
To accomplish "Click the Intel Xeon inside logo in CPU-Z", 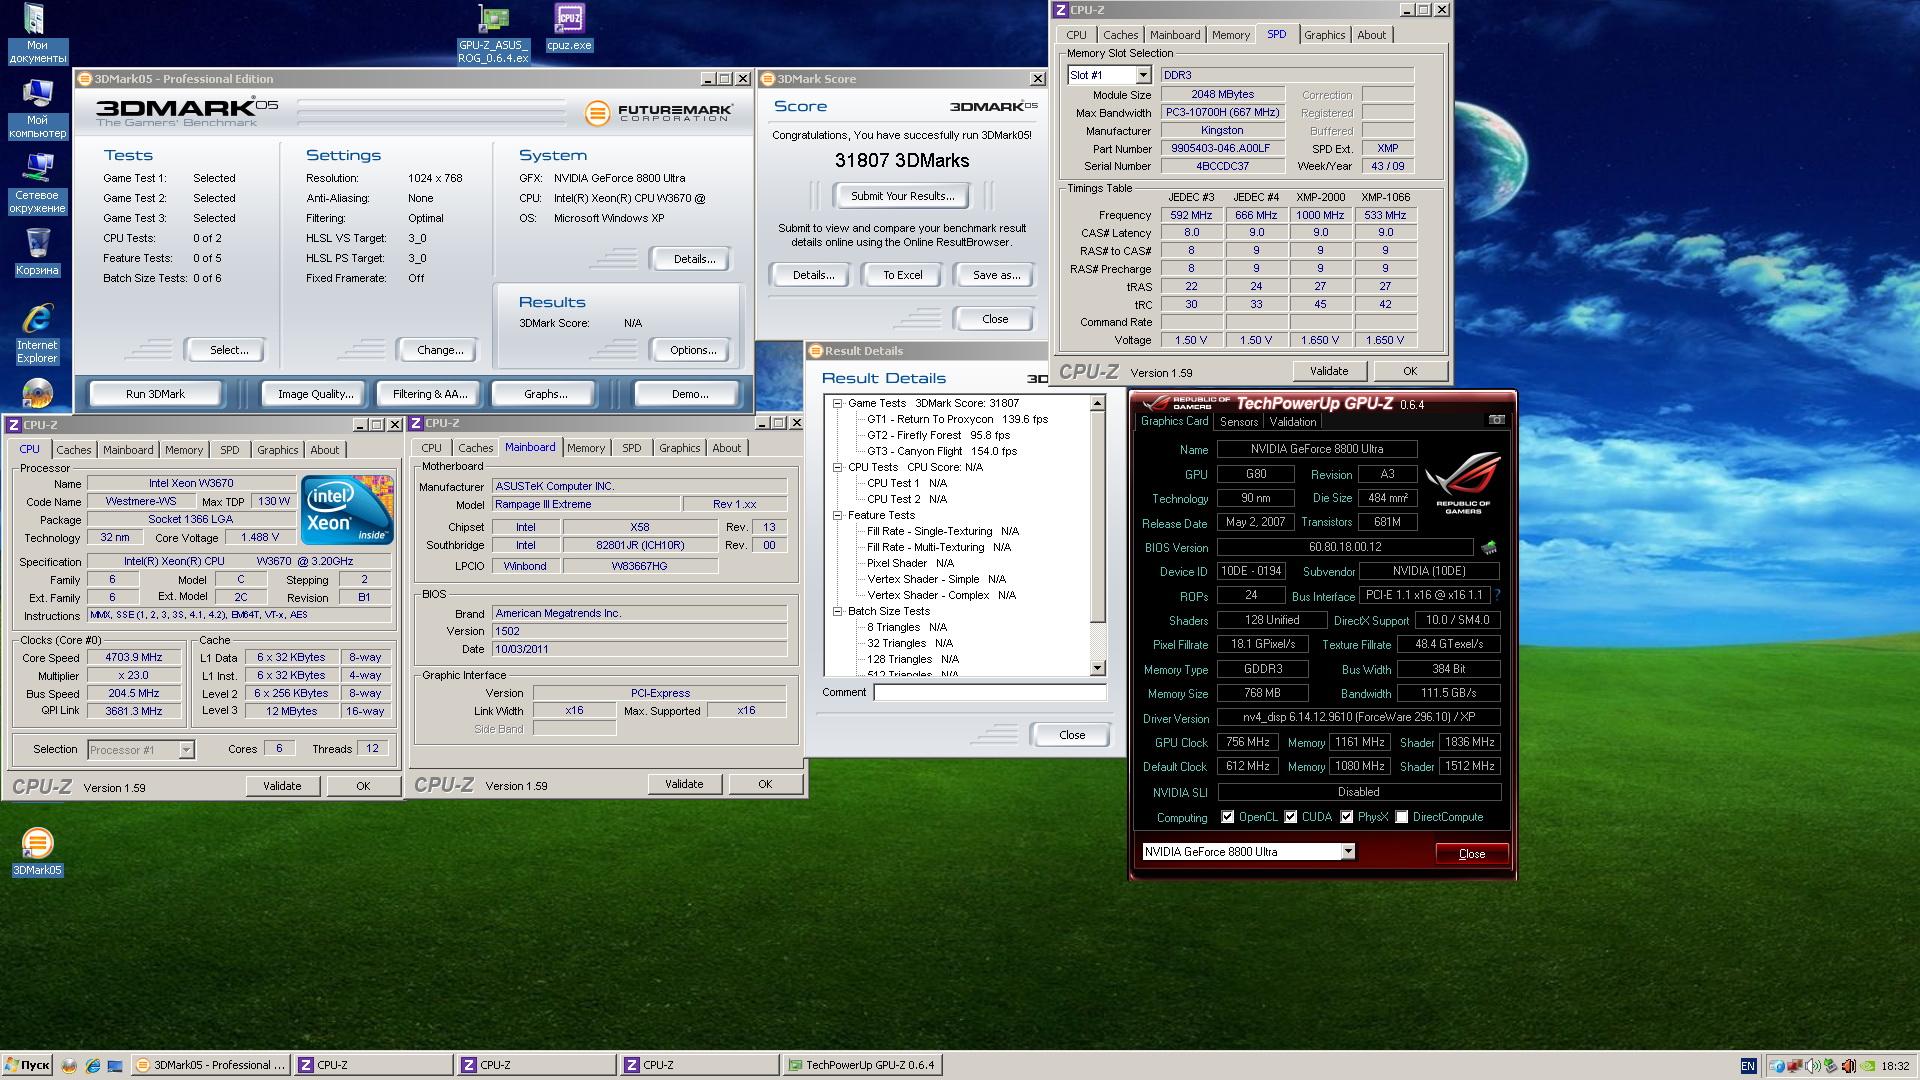I will (347, 510).
